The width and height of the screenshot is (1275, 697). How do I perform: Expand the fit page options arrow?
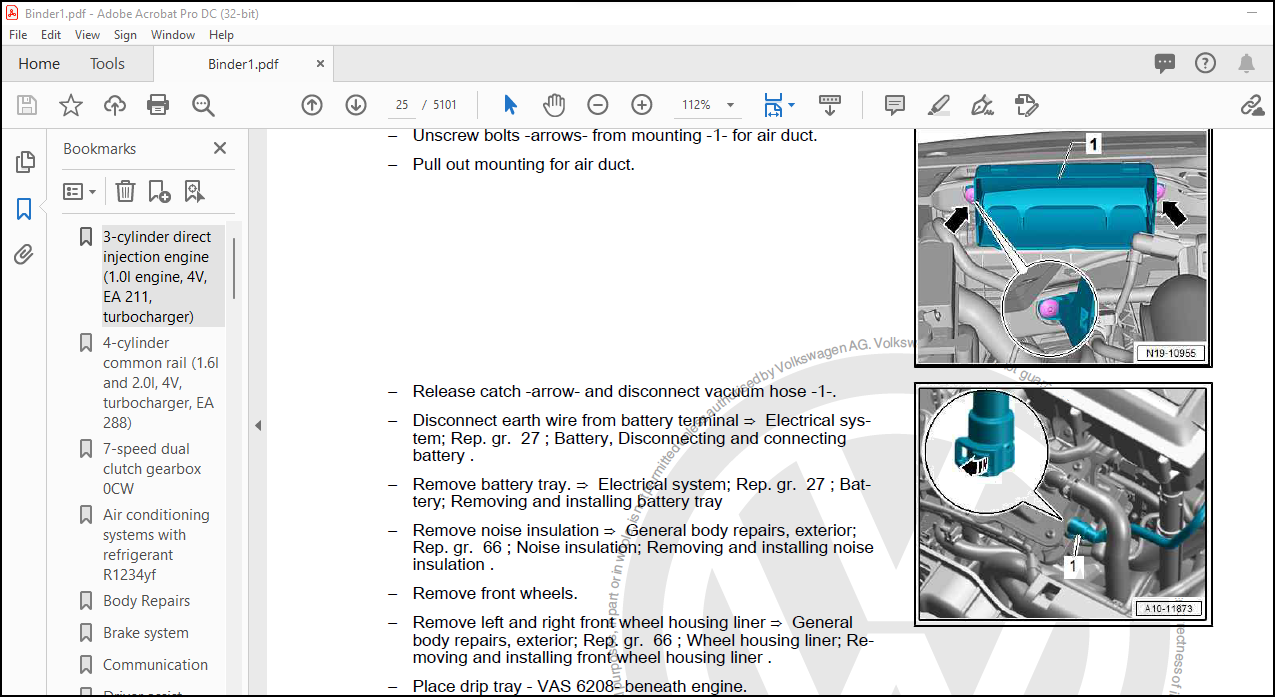[x=791, y=104]
